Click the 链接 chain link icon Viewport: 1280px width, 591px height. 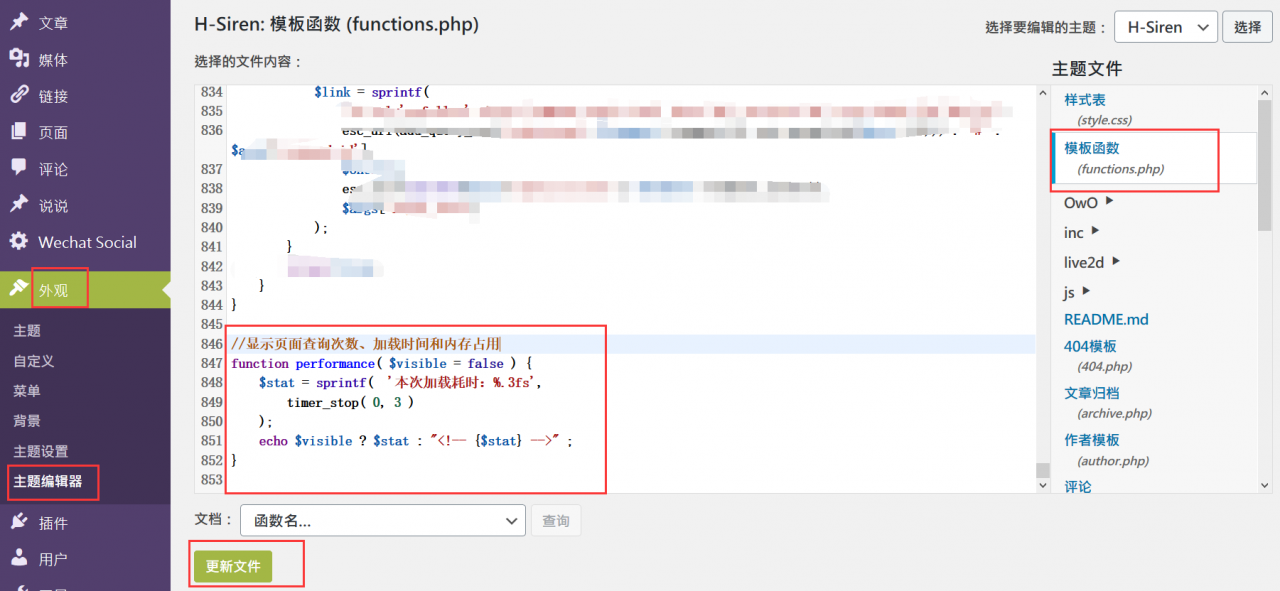(18, 96)
